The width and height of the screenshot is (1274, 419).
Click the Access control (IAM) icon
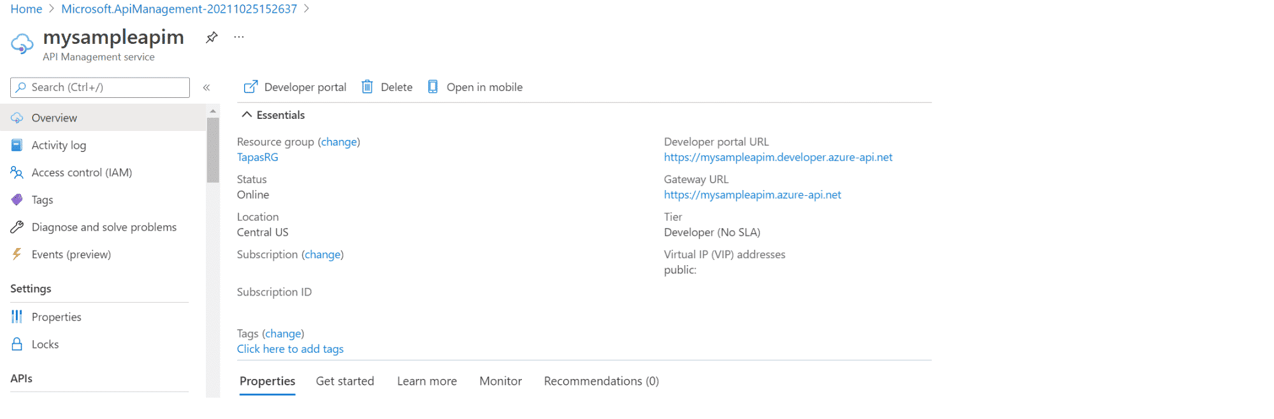pyautogui.click(x=17, y=172)
